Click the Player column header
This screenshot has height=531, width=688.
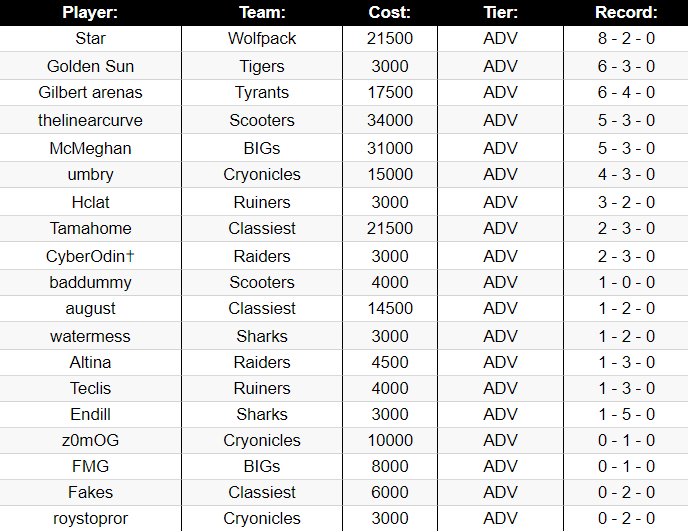click(90, 12)
